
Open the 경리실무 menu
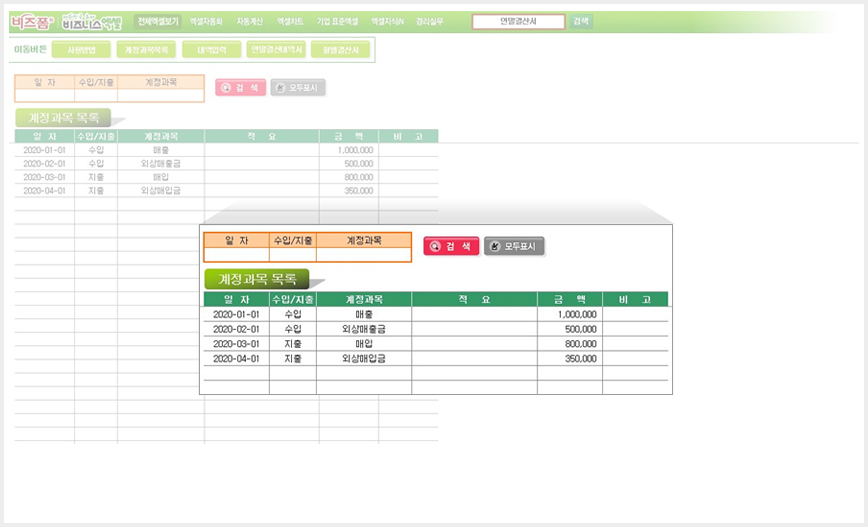pos(430,22)
